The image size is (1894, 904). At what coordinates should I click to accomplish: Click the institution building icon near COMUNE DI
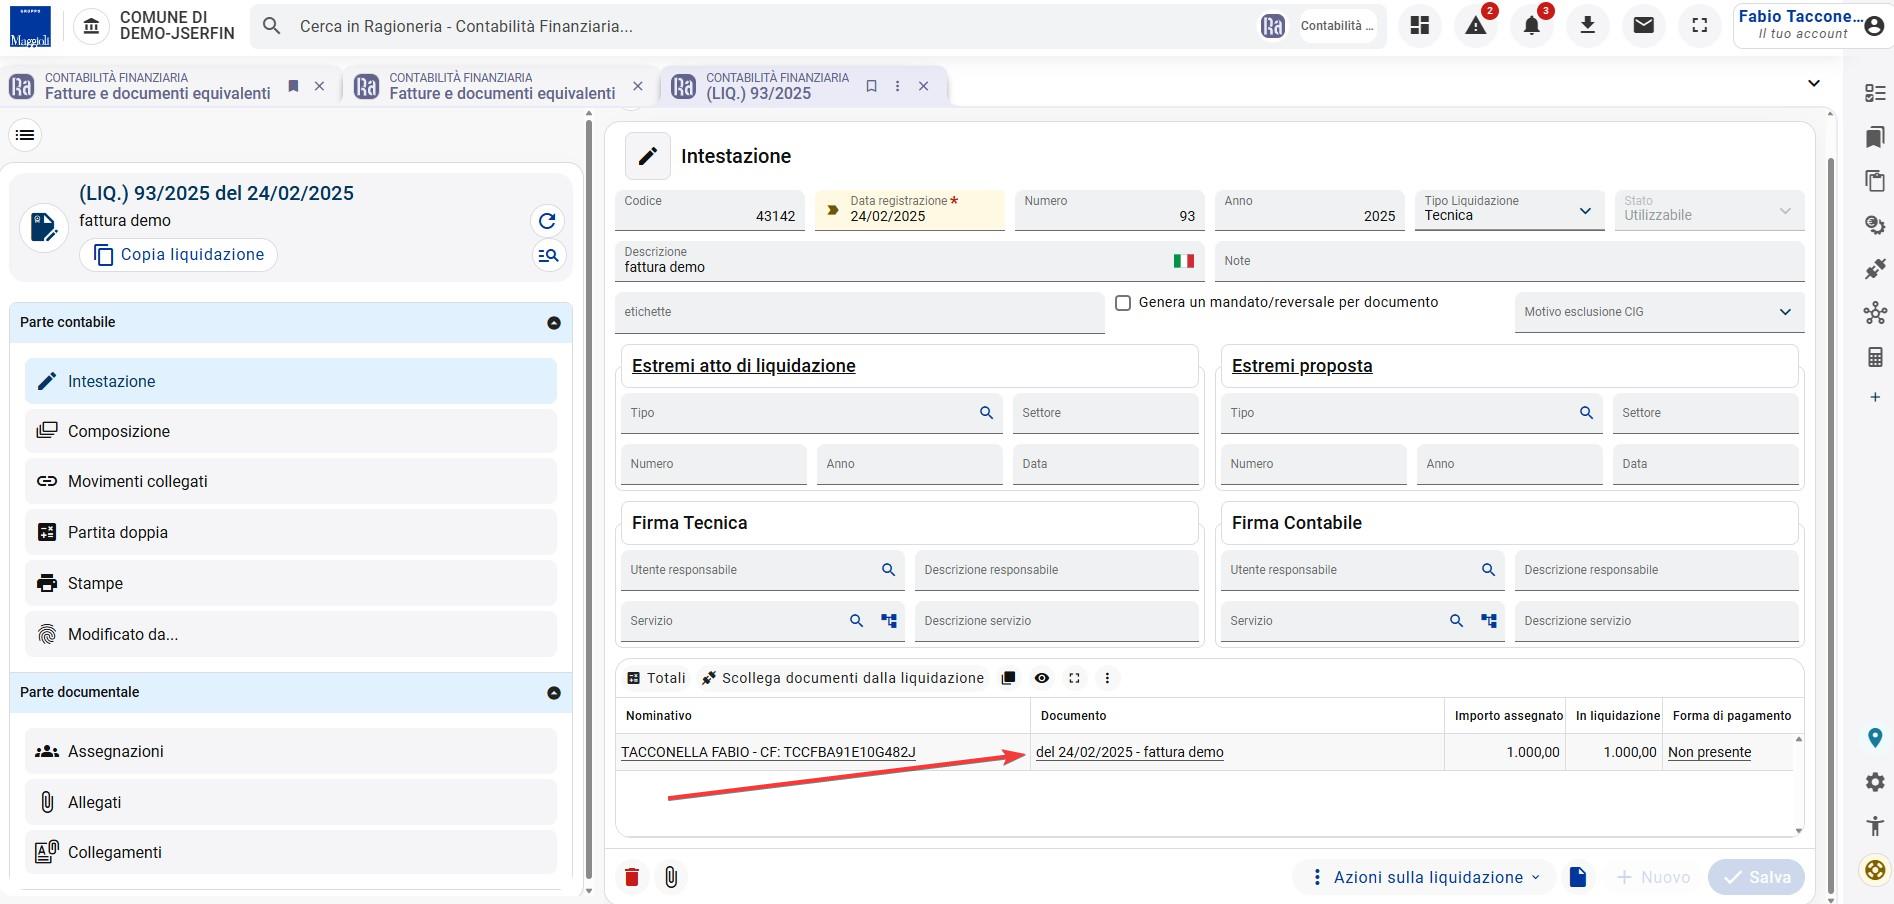(x=91, y=26)
